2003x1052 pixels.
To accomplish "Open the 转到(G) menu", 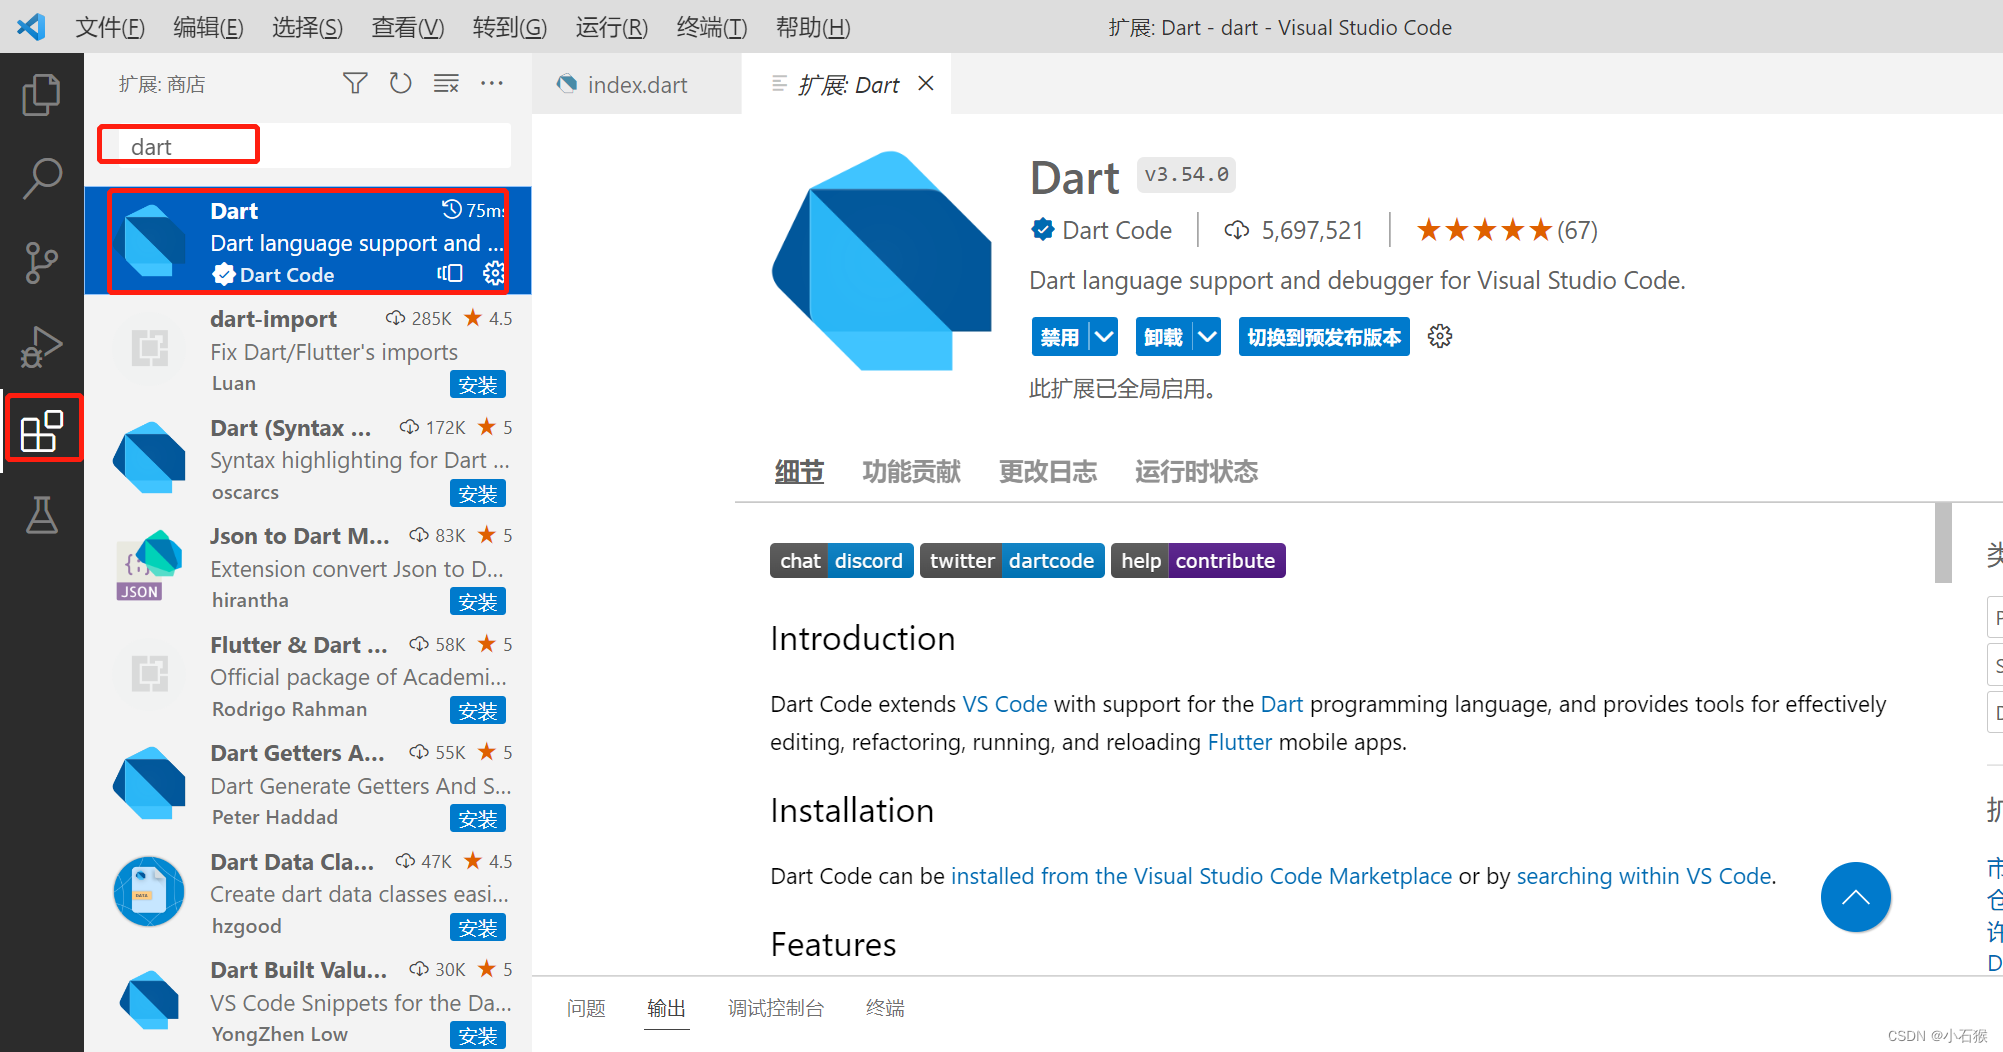I will 510,27.
